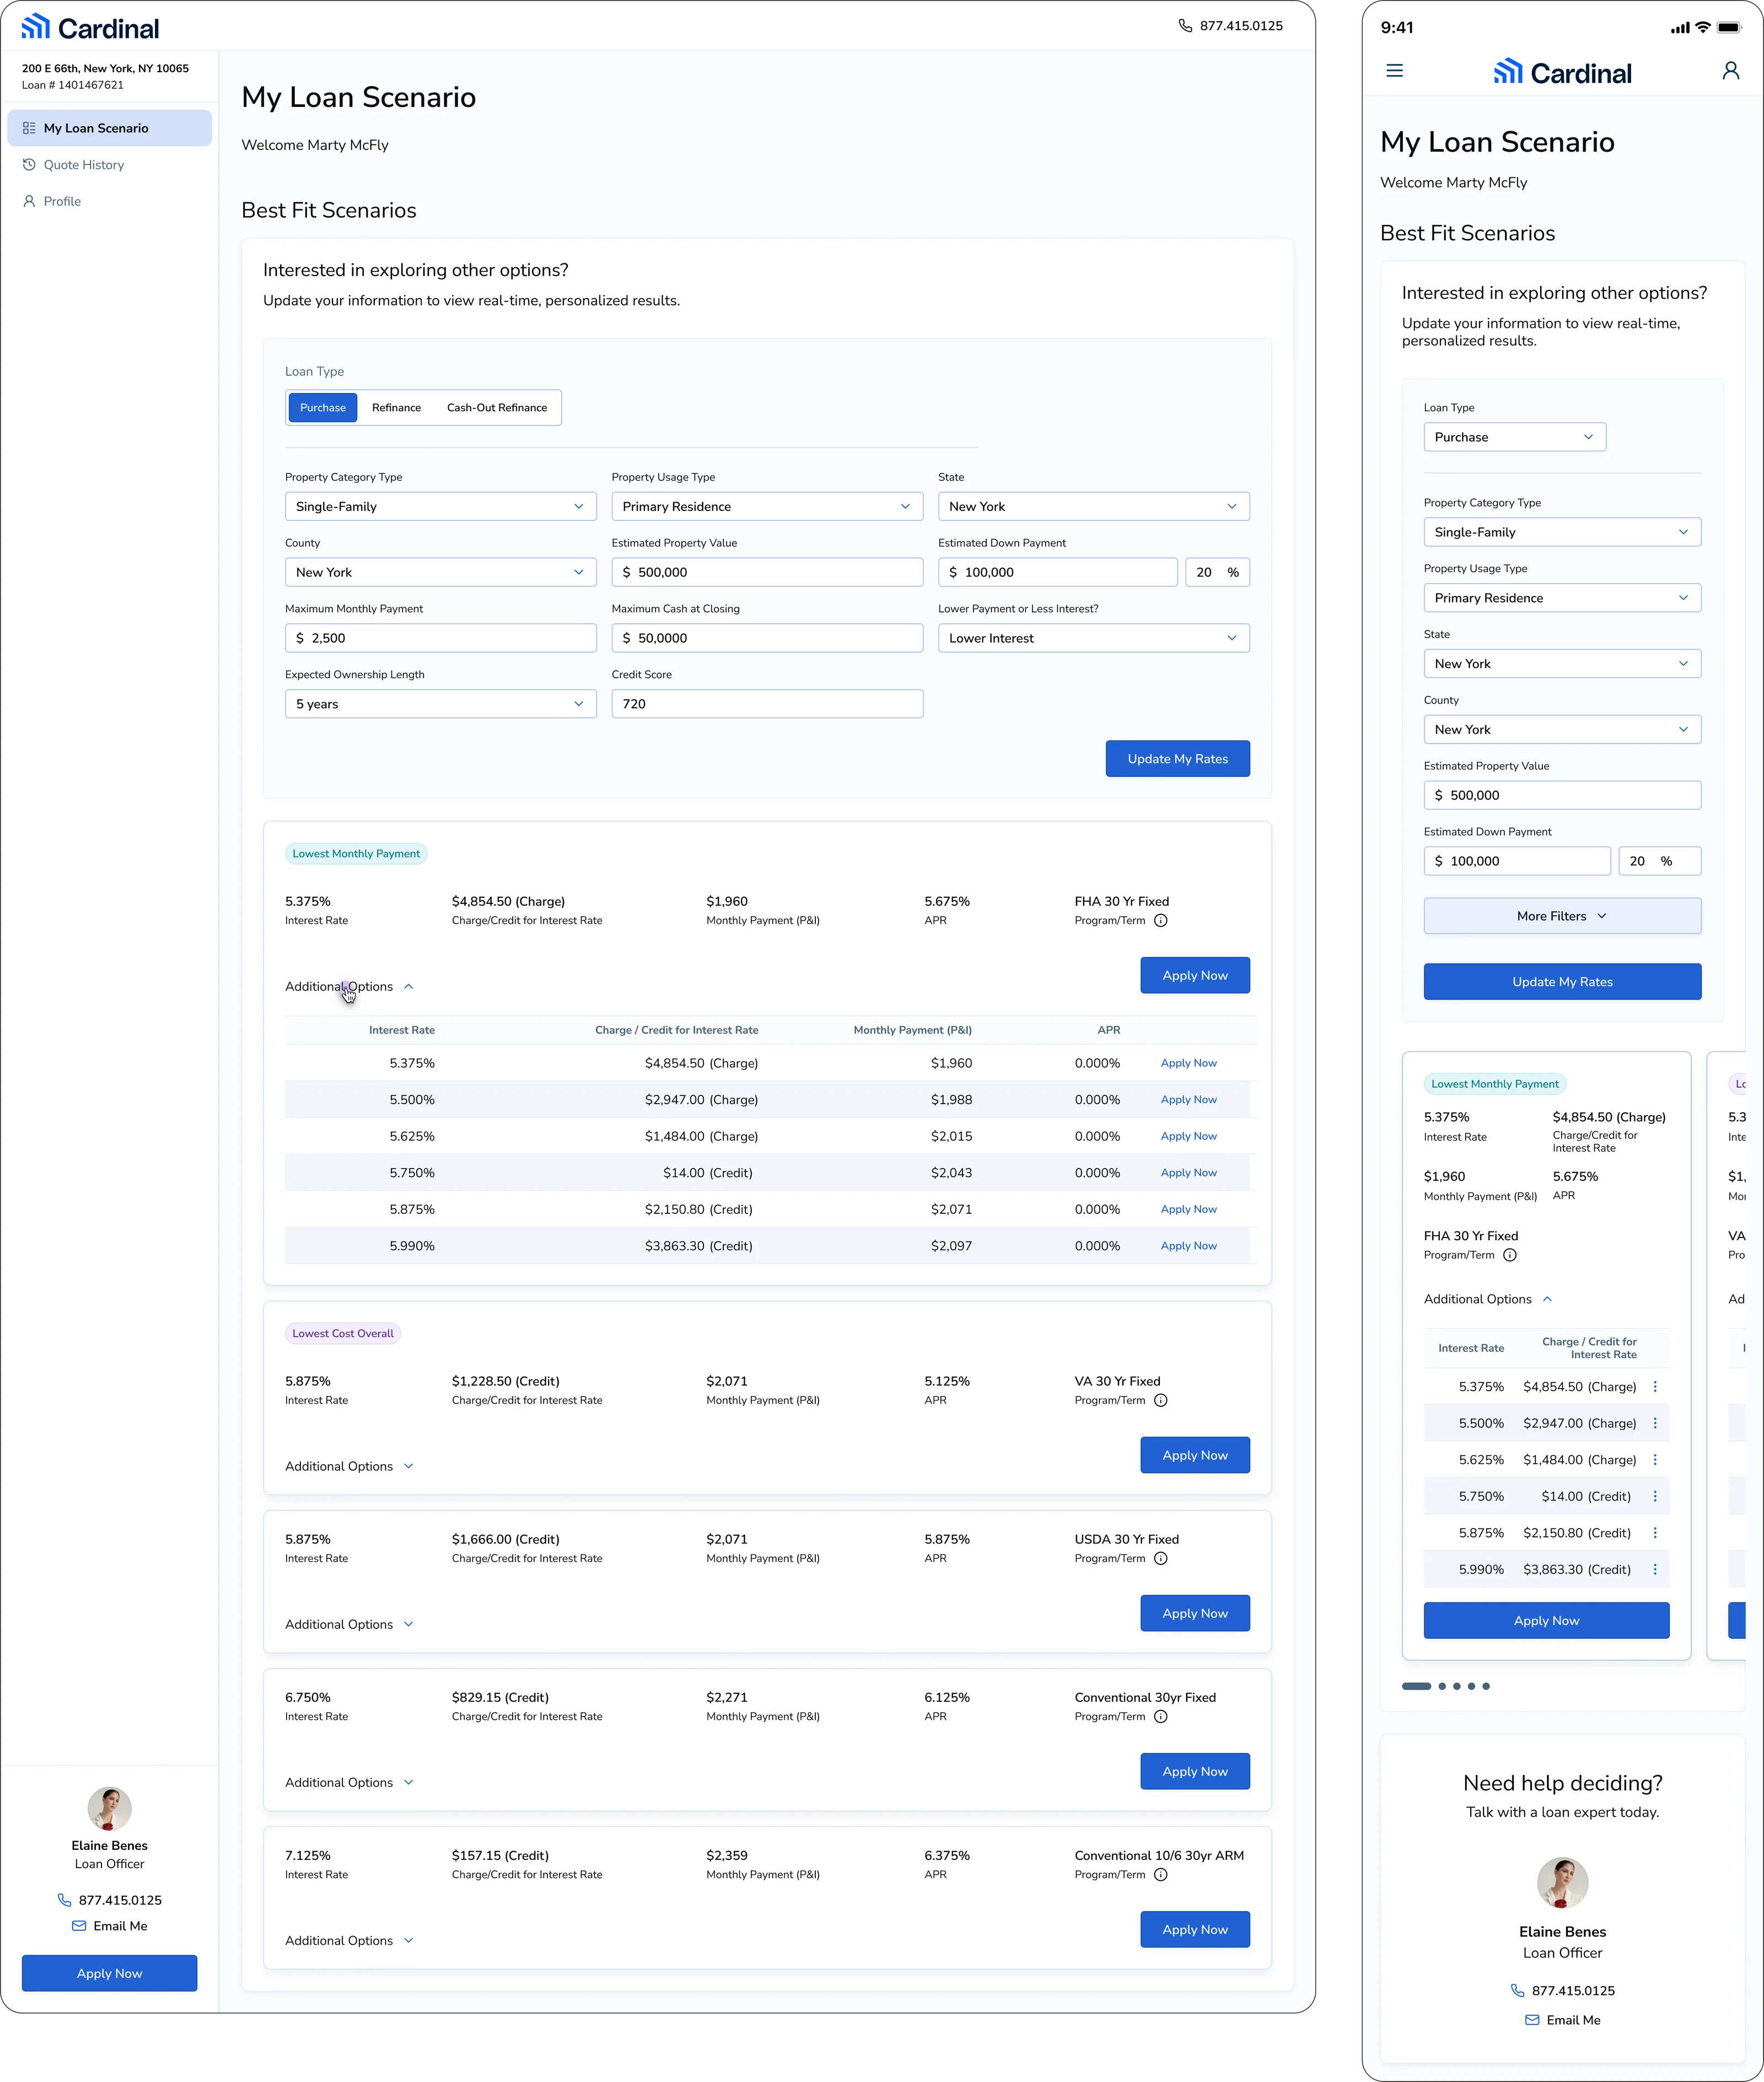The image size is (1764, 2082).
Task: Open the mobile hamburger menu
Action: (x=1394, y=71)
